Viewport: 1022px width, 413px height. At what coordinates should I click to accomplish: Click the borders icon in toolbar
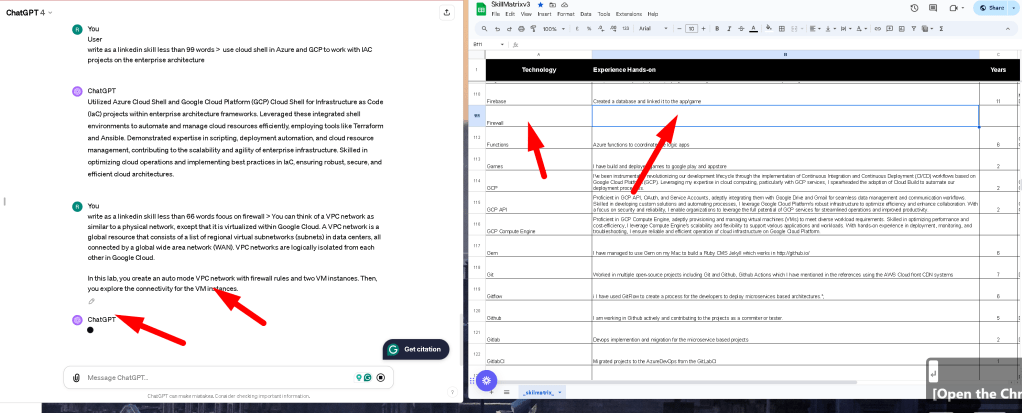tap(781, 29)
